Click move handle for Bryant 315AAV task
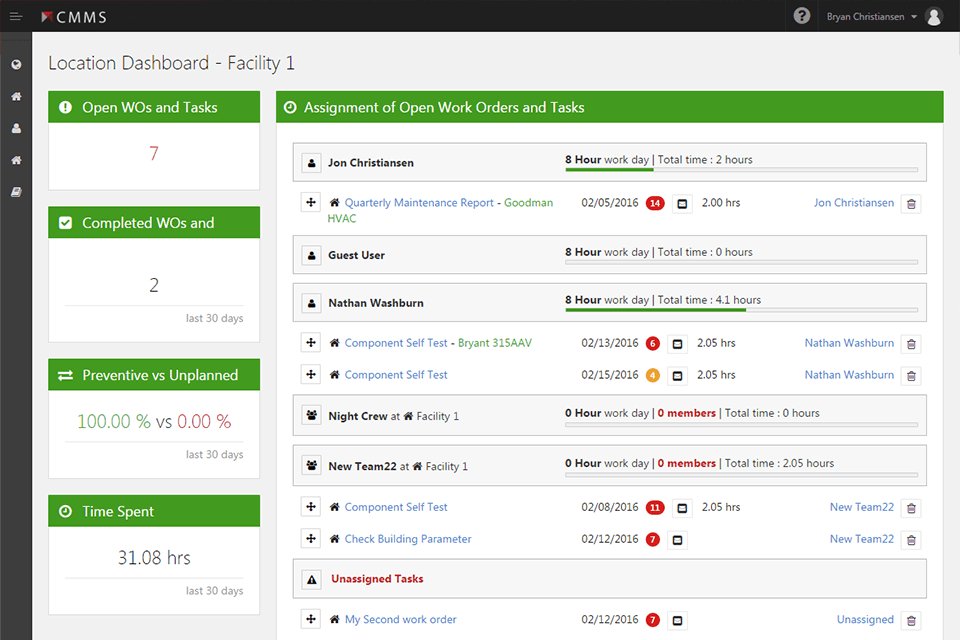 (311, 342)
